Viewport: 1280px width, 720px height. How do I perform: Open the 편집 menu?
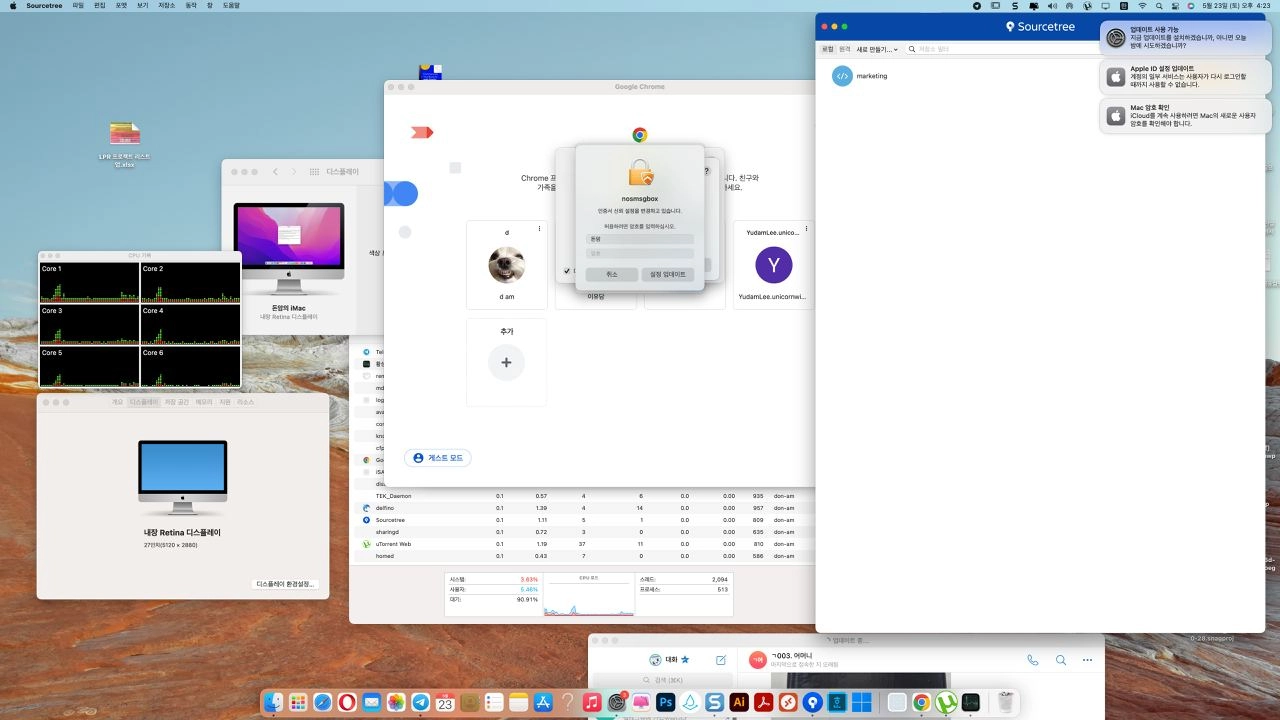pyautogui.click(x=99, y=6)
